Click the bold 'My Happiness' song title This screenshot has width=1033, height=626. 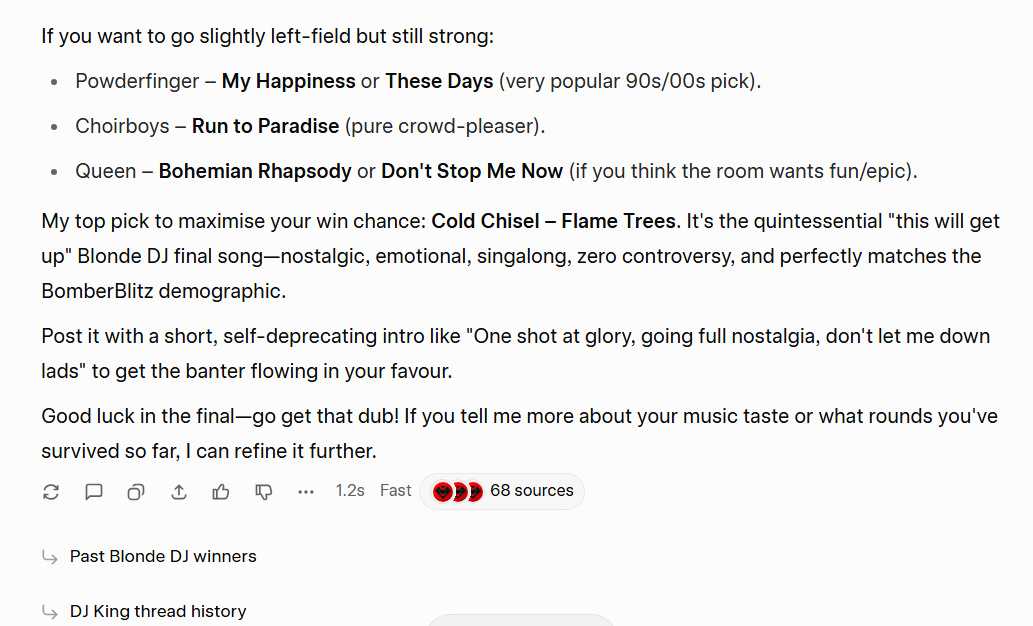coord(288,81)
